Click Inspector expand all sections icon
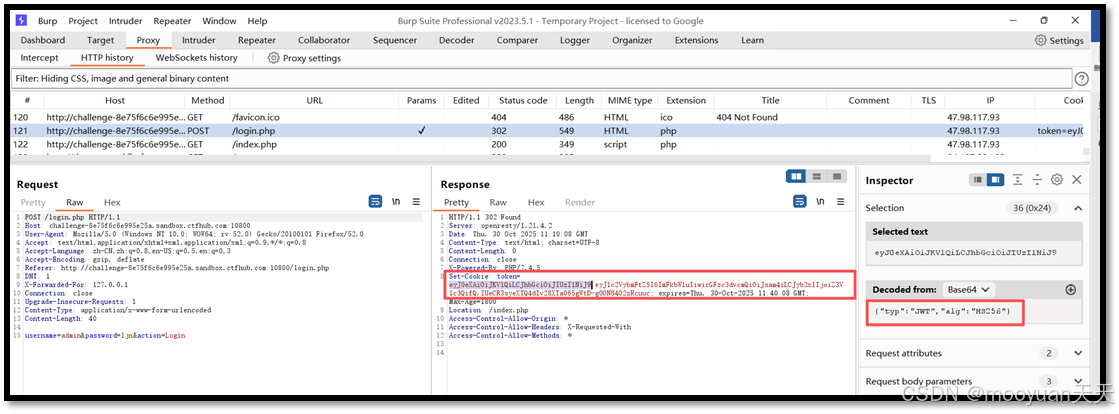Viewport: 1119px width, 414px height. tap(1018, 181)
